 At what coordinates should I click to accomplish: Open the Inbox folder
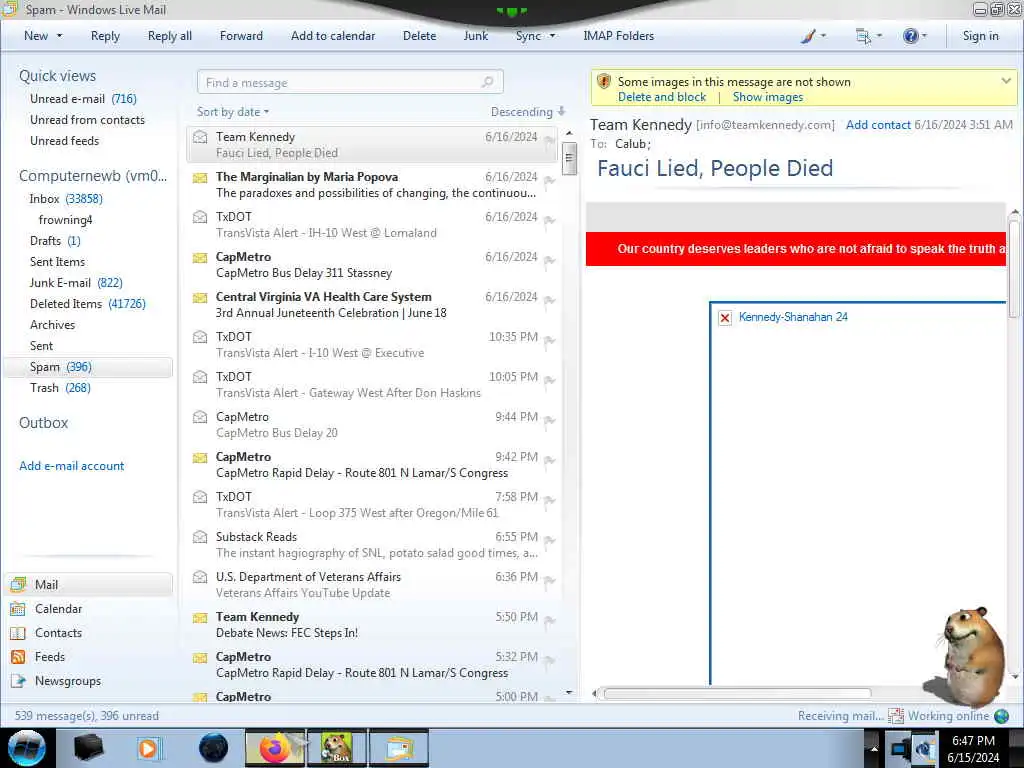coord(65,199)
